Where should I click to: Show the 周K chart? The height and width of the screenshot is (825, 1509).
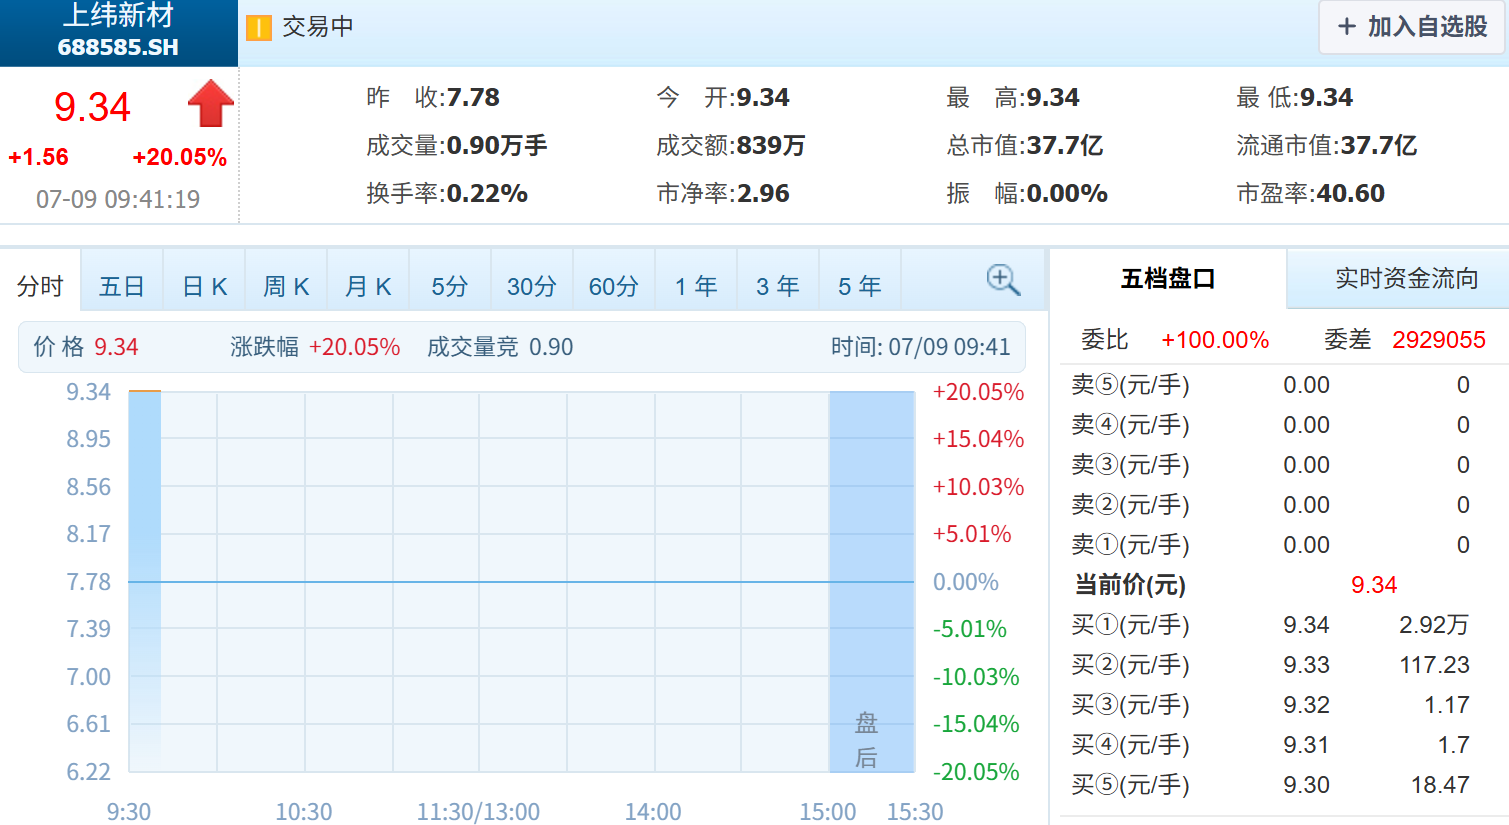pos(286,287)
